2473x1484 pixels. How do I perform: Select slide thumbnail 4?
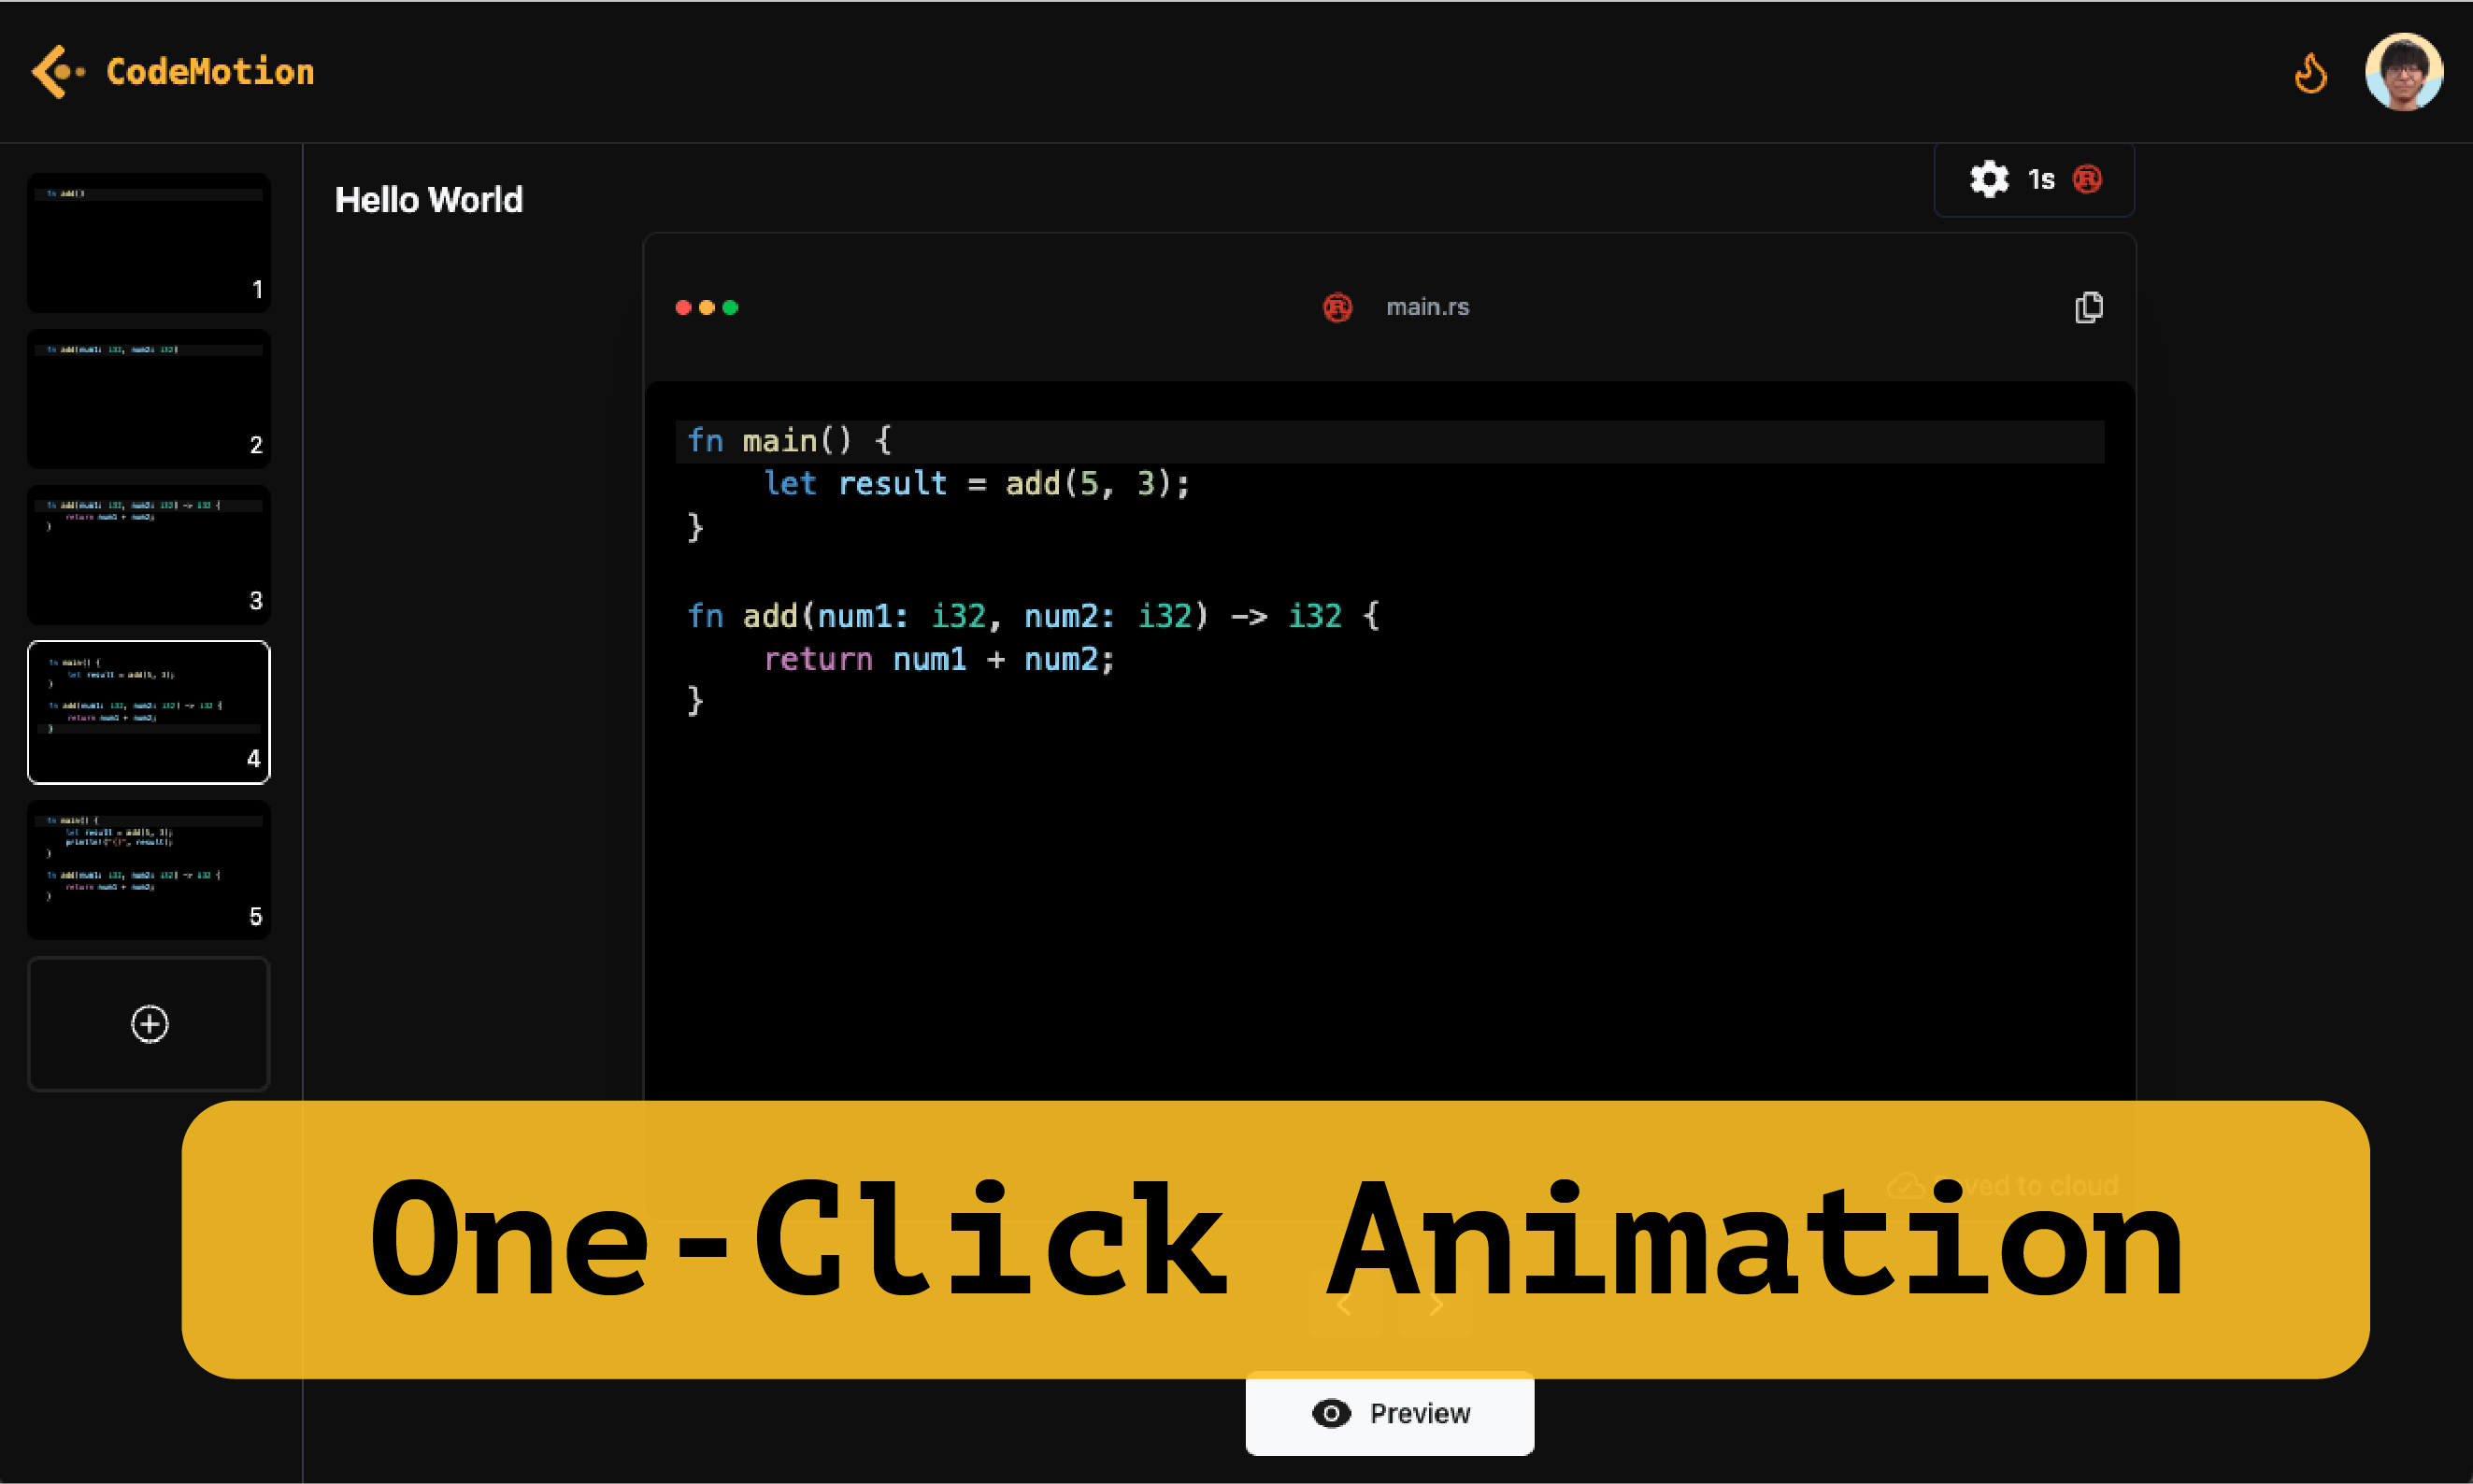click(149, 712)
